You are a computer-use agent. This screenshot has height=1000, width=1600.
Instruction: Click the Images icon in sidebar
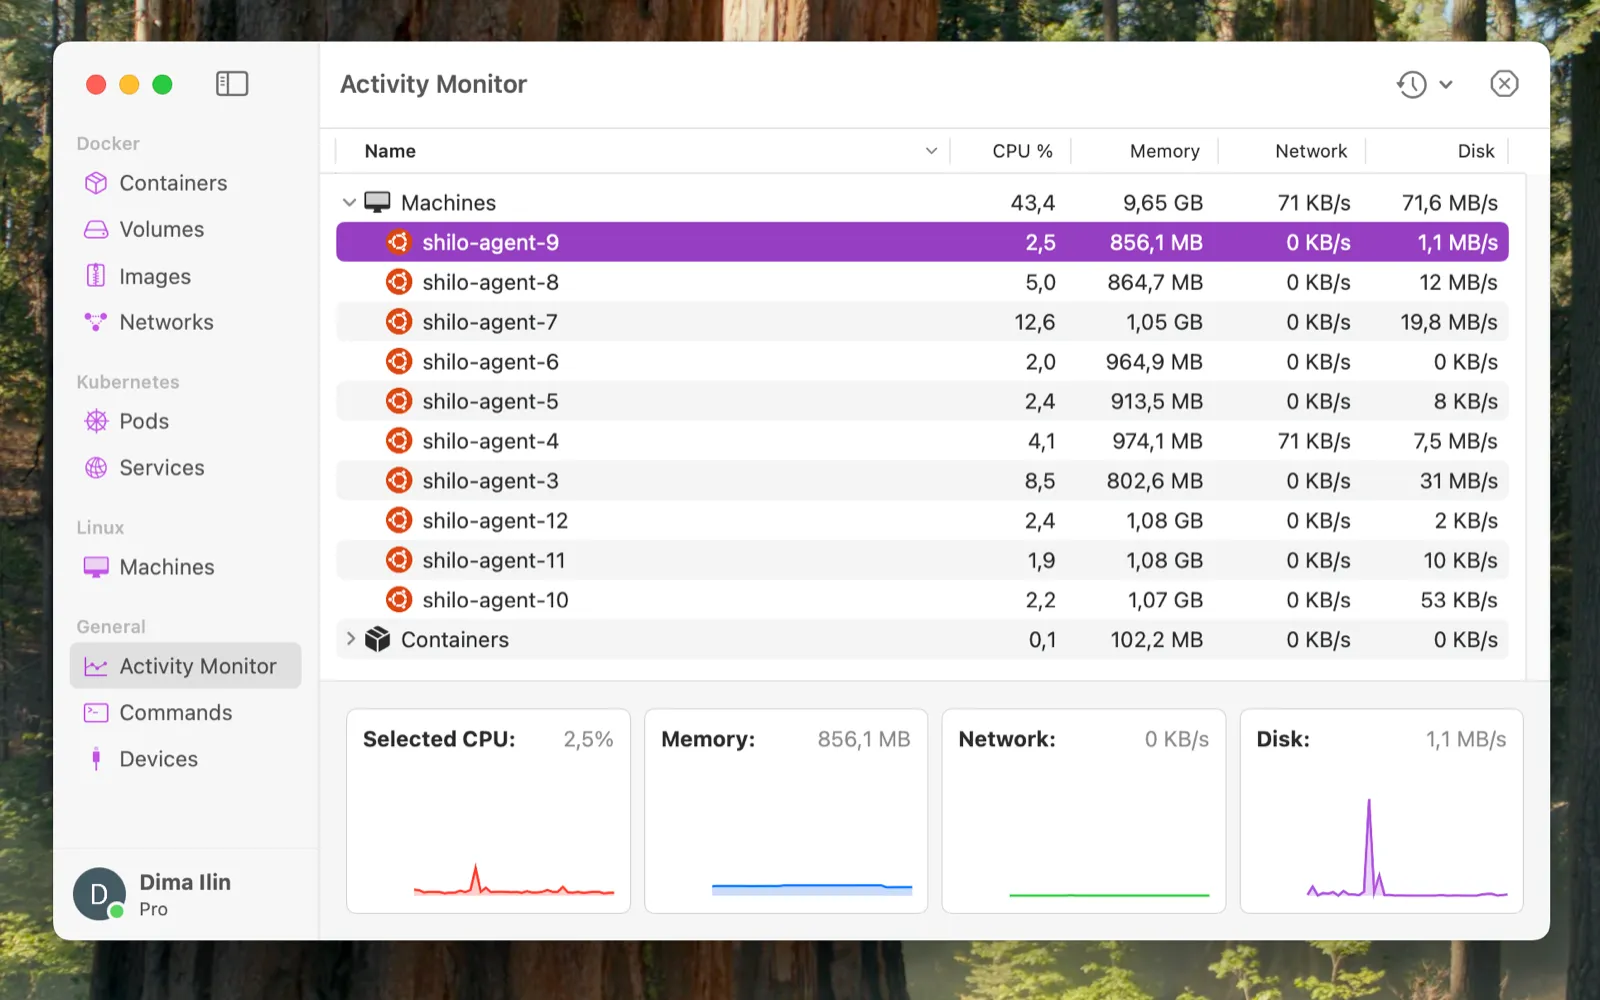(96, 276)
